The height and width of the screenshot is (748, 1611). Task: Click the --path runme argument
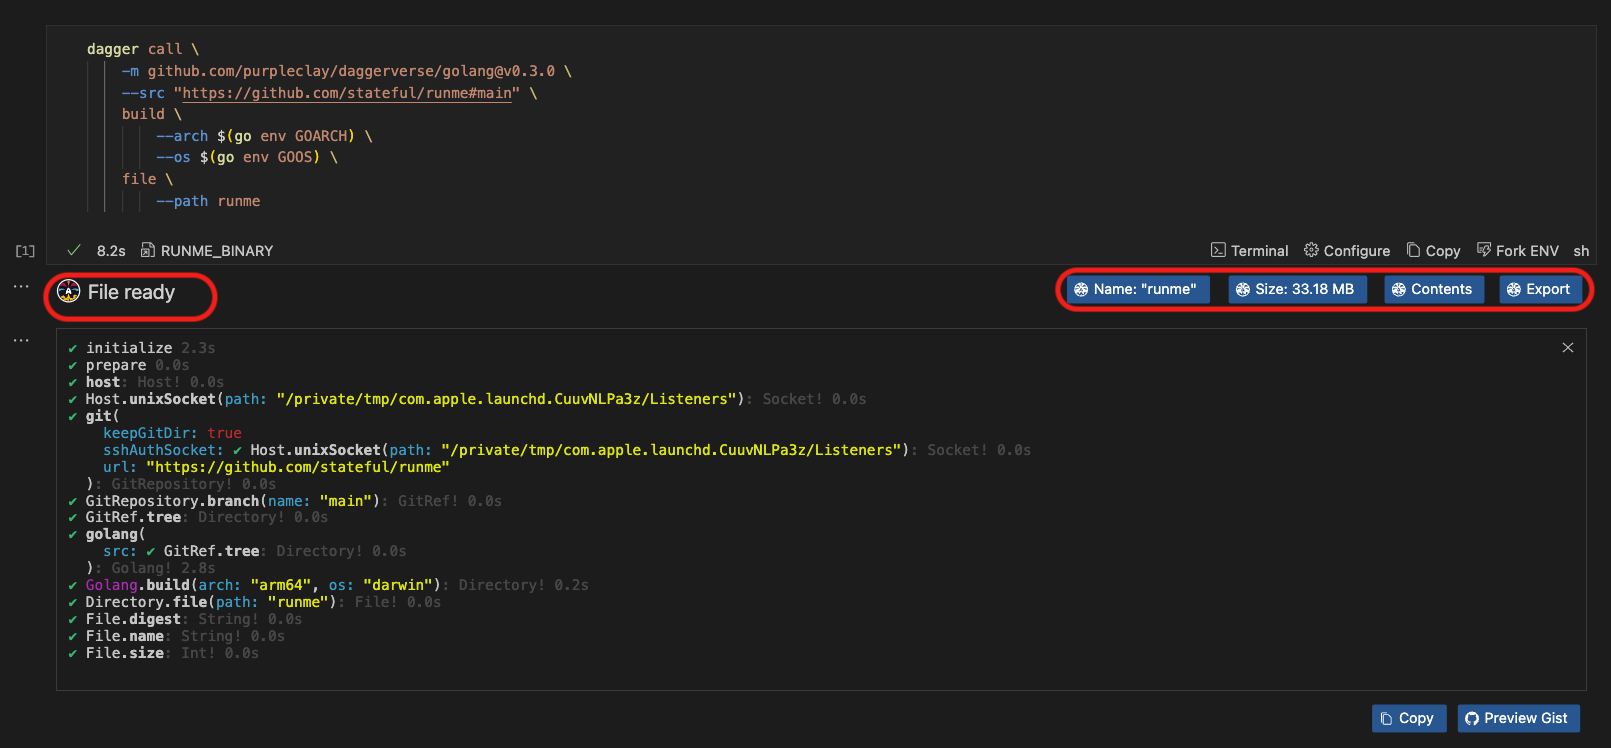tap(208, 201)
